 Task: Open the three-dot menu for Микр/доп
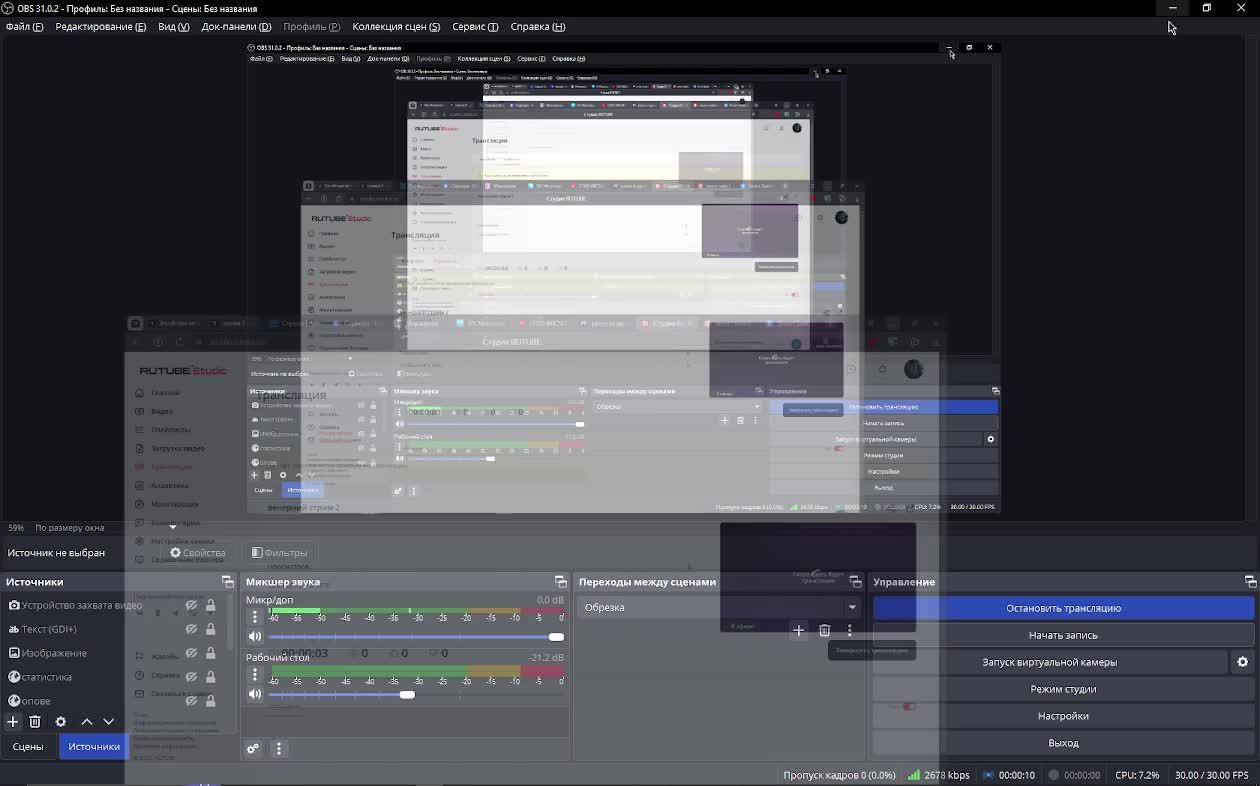[x=255, y=617]
